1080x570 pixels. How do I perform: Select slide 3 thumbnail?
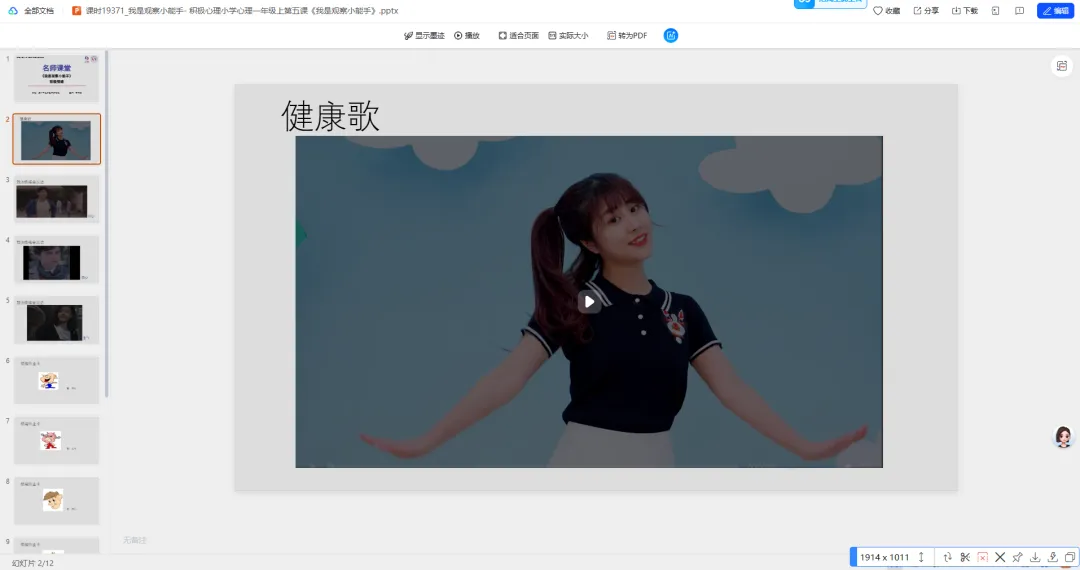coord(56,200)
